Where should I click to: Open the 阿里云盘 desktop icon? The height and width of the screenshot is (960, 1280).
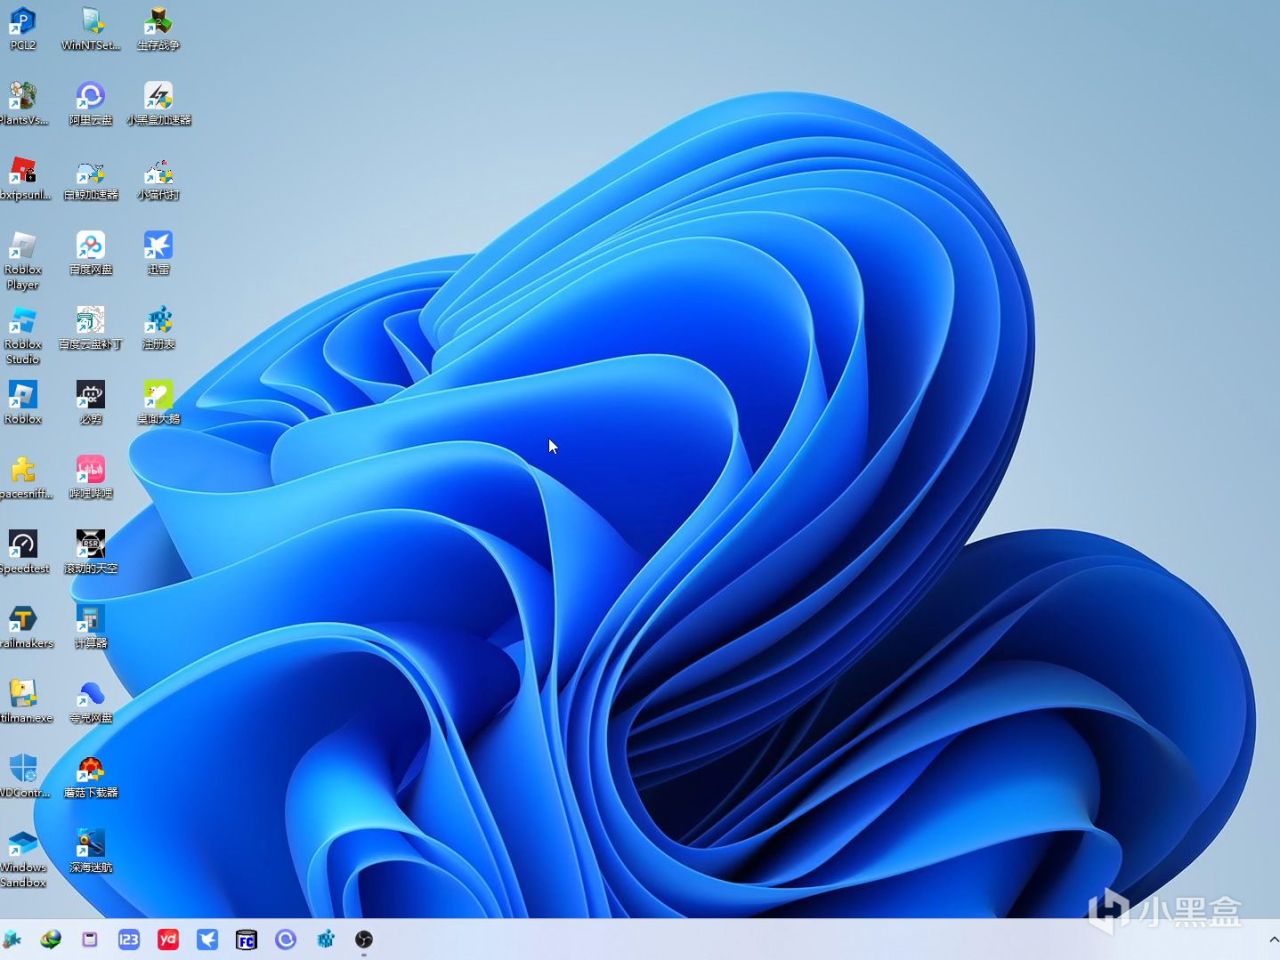point(90,103)
